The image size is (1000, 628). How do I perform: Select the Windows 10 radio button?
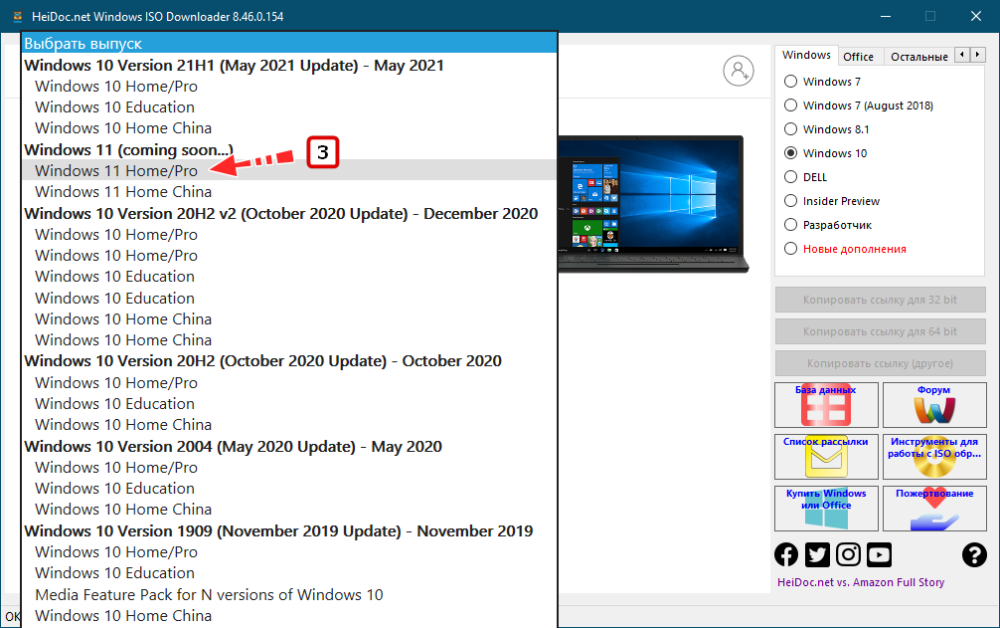[x=791, y=153]
